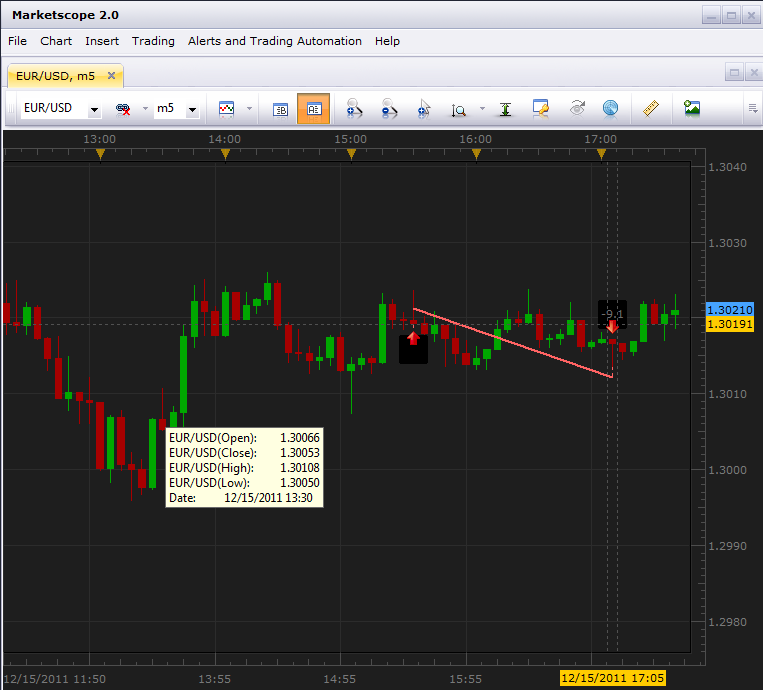This screenshot has width=763, height=690.
Task: Click the vertical autoscale icon
Action: click(506, 109)
